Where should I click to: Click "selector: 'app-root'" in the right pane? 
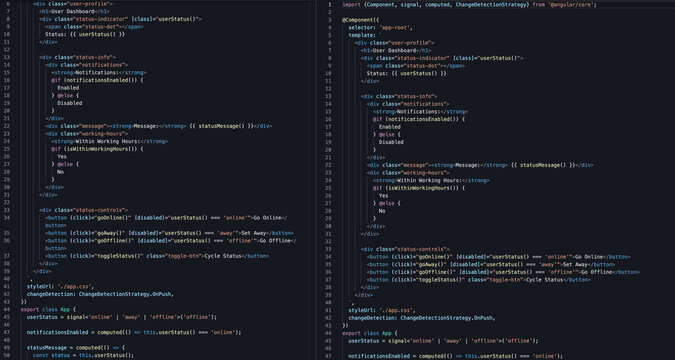pyautogui.click(x=380, y=28)
